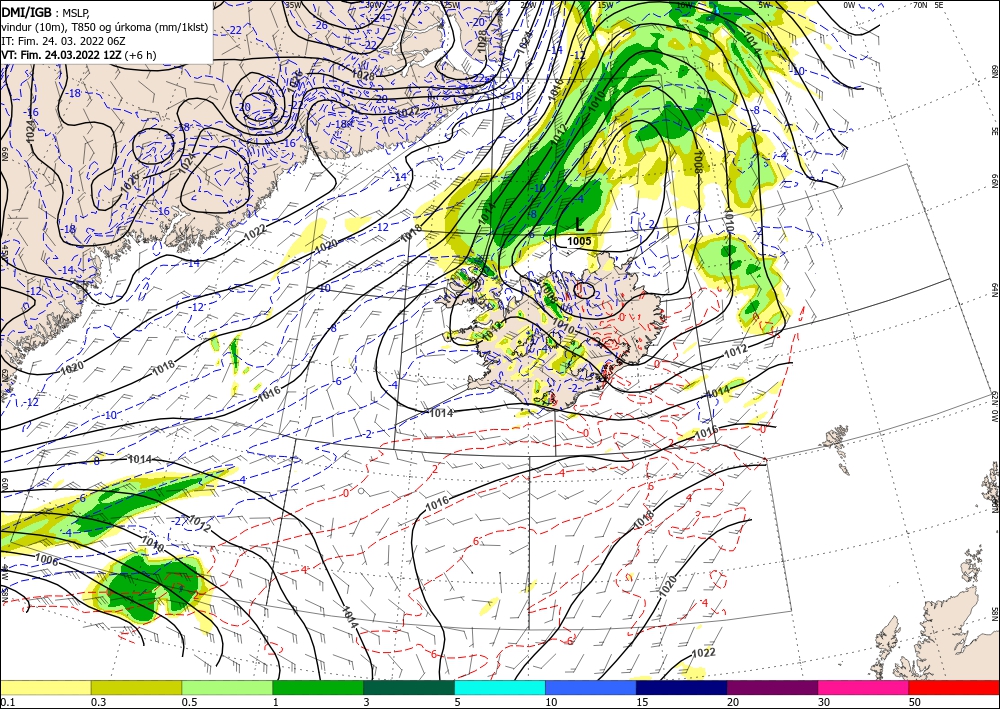
Task: Click the 'DMI/IGB : MSLP,' title text
Action: coord(46,11)
